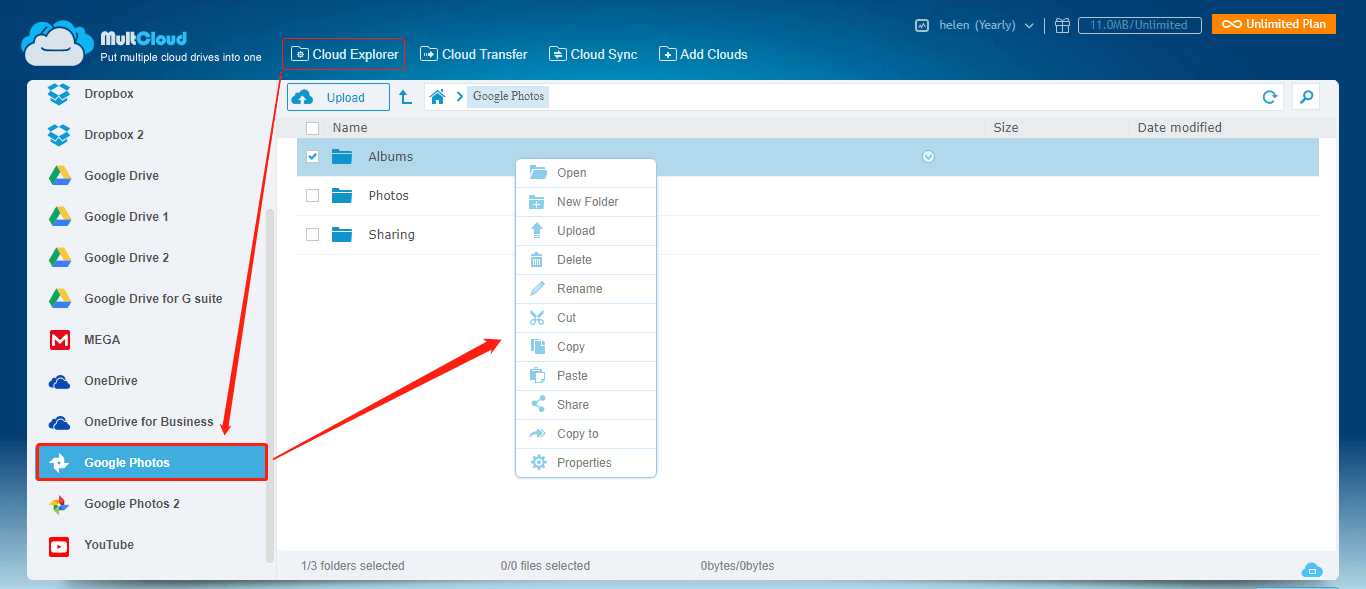Select Share in the context menu
1366x589 pixels.
coord(586,405)
